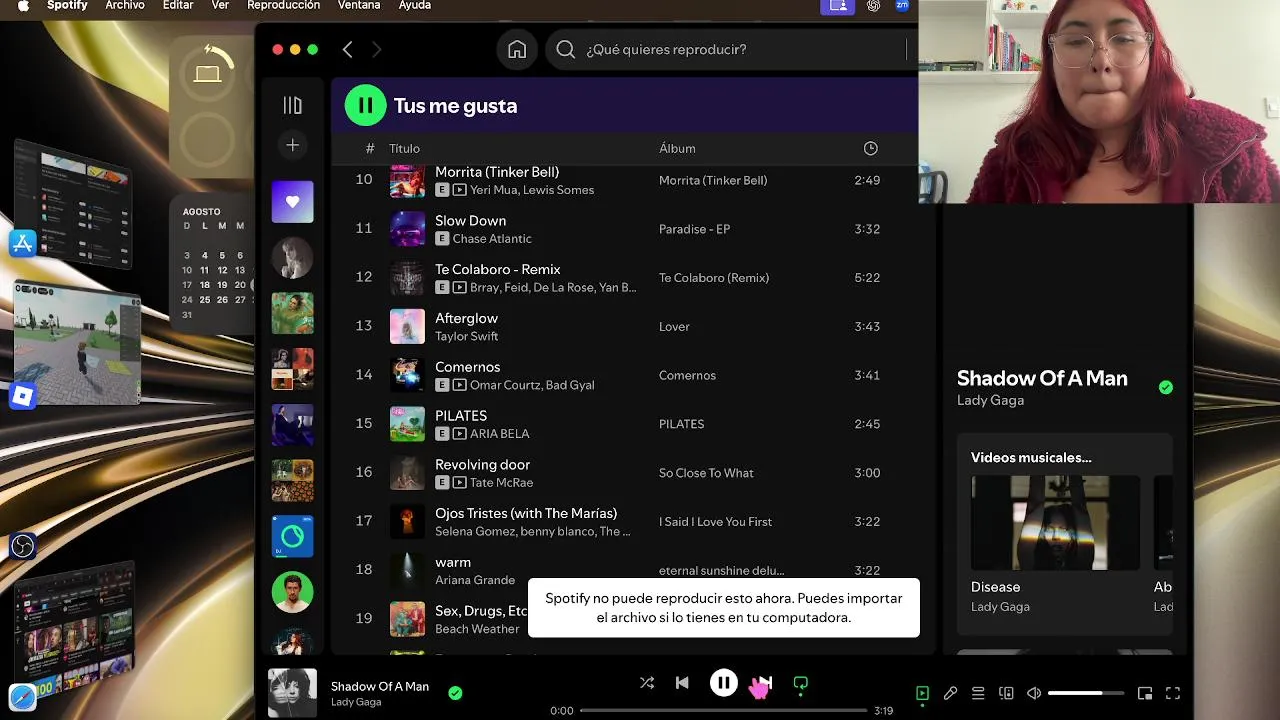Screen dimensions: 1280x720
Task: Click the search magnifier icon
Action: click(566, 49)
